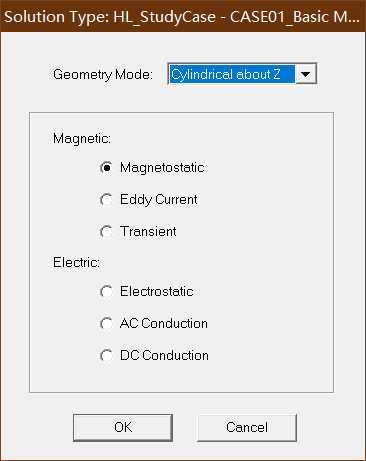
Task: Confirm the dialog with OK
Action: click(123, 427)
